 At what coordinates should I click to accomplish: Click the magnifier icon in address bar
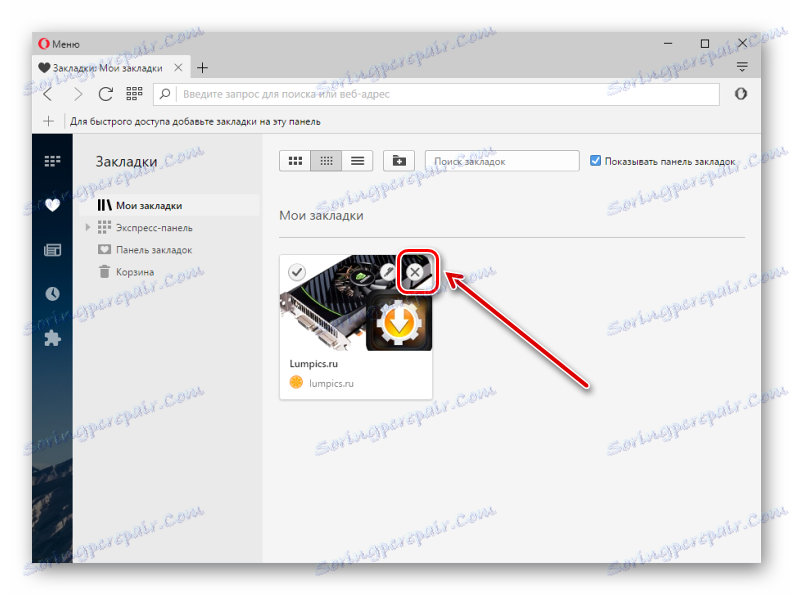pos(165,94)
